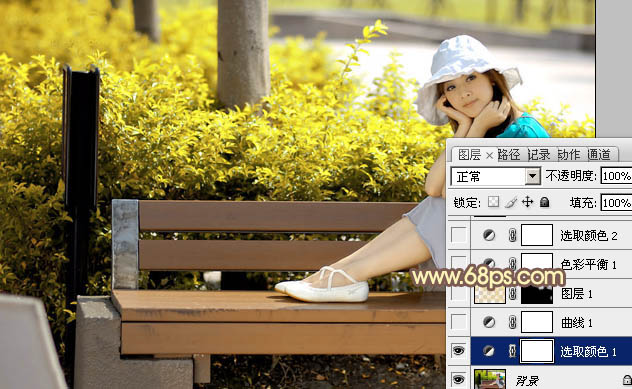Click the lock all padlock icon

coord(545,202)
